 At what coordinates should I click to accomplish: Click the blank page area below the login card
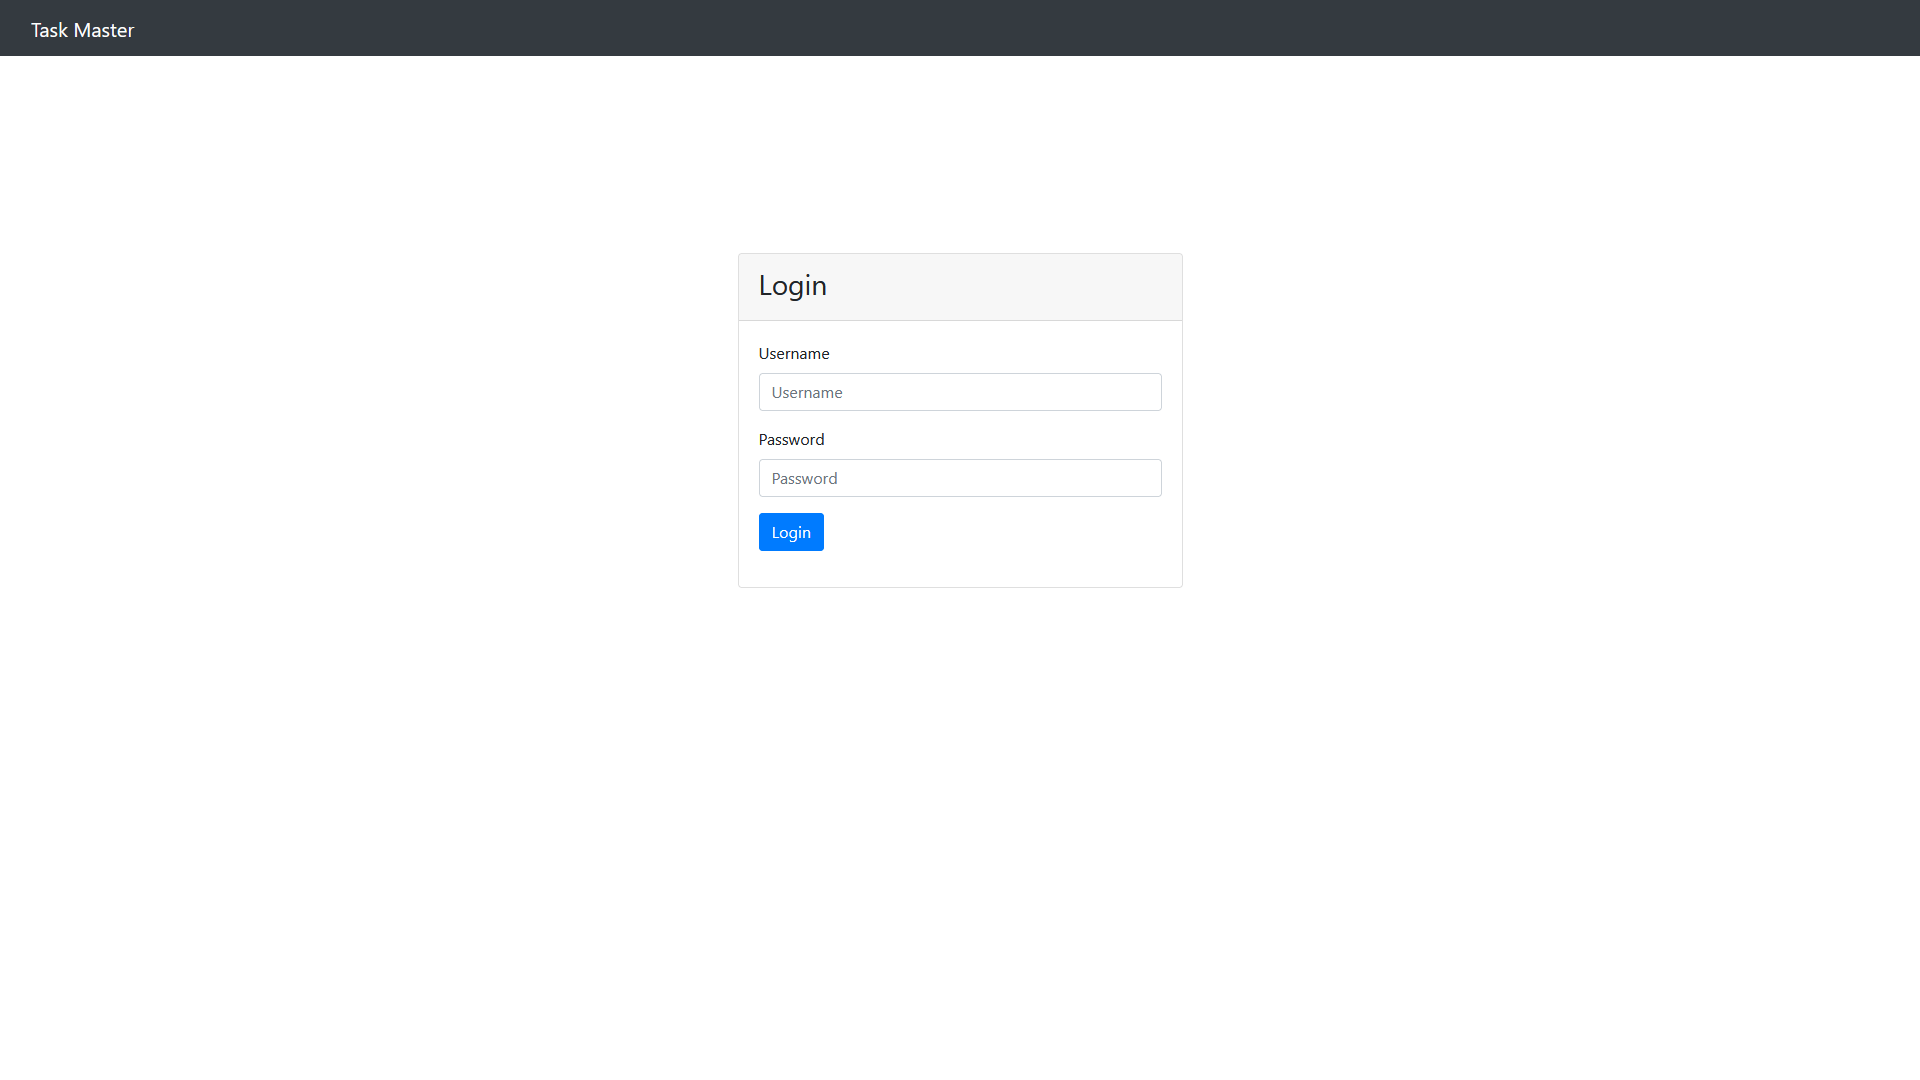960,800
